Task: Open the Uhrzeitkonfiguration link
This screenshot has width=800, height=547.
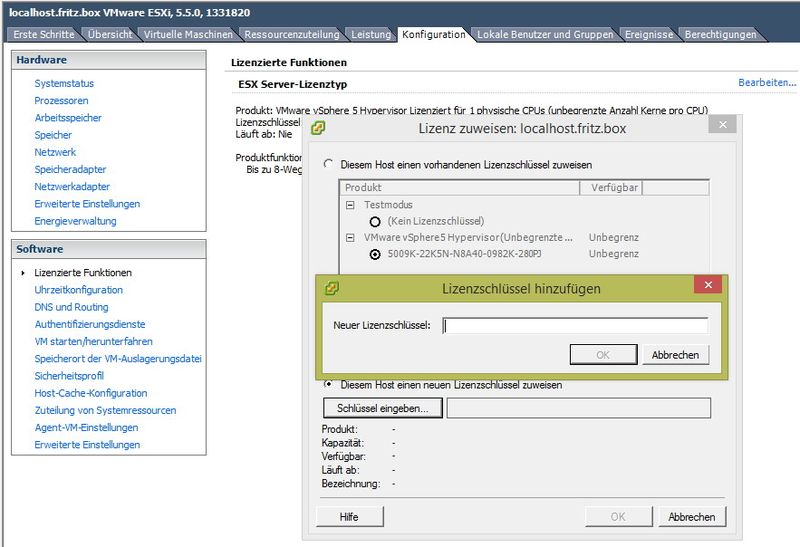Action: (x=79, y=290)
